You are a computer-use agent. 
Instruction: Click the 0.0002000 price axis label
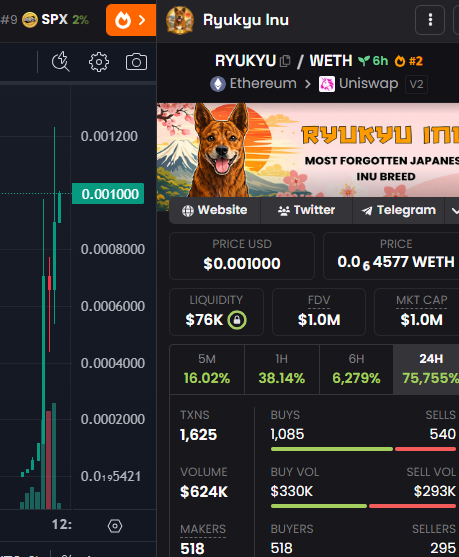(113, 420)
